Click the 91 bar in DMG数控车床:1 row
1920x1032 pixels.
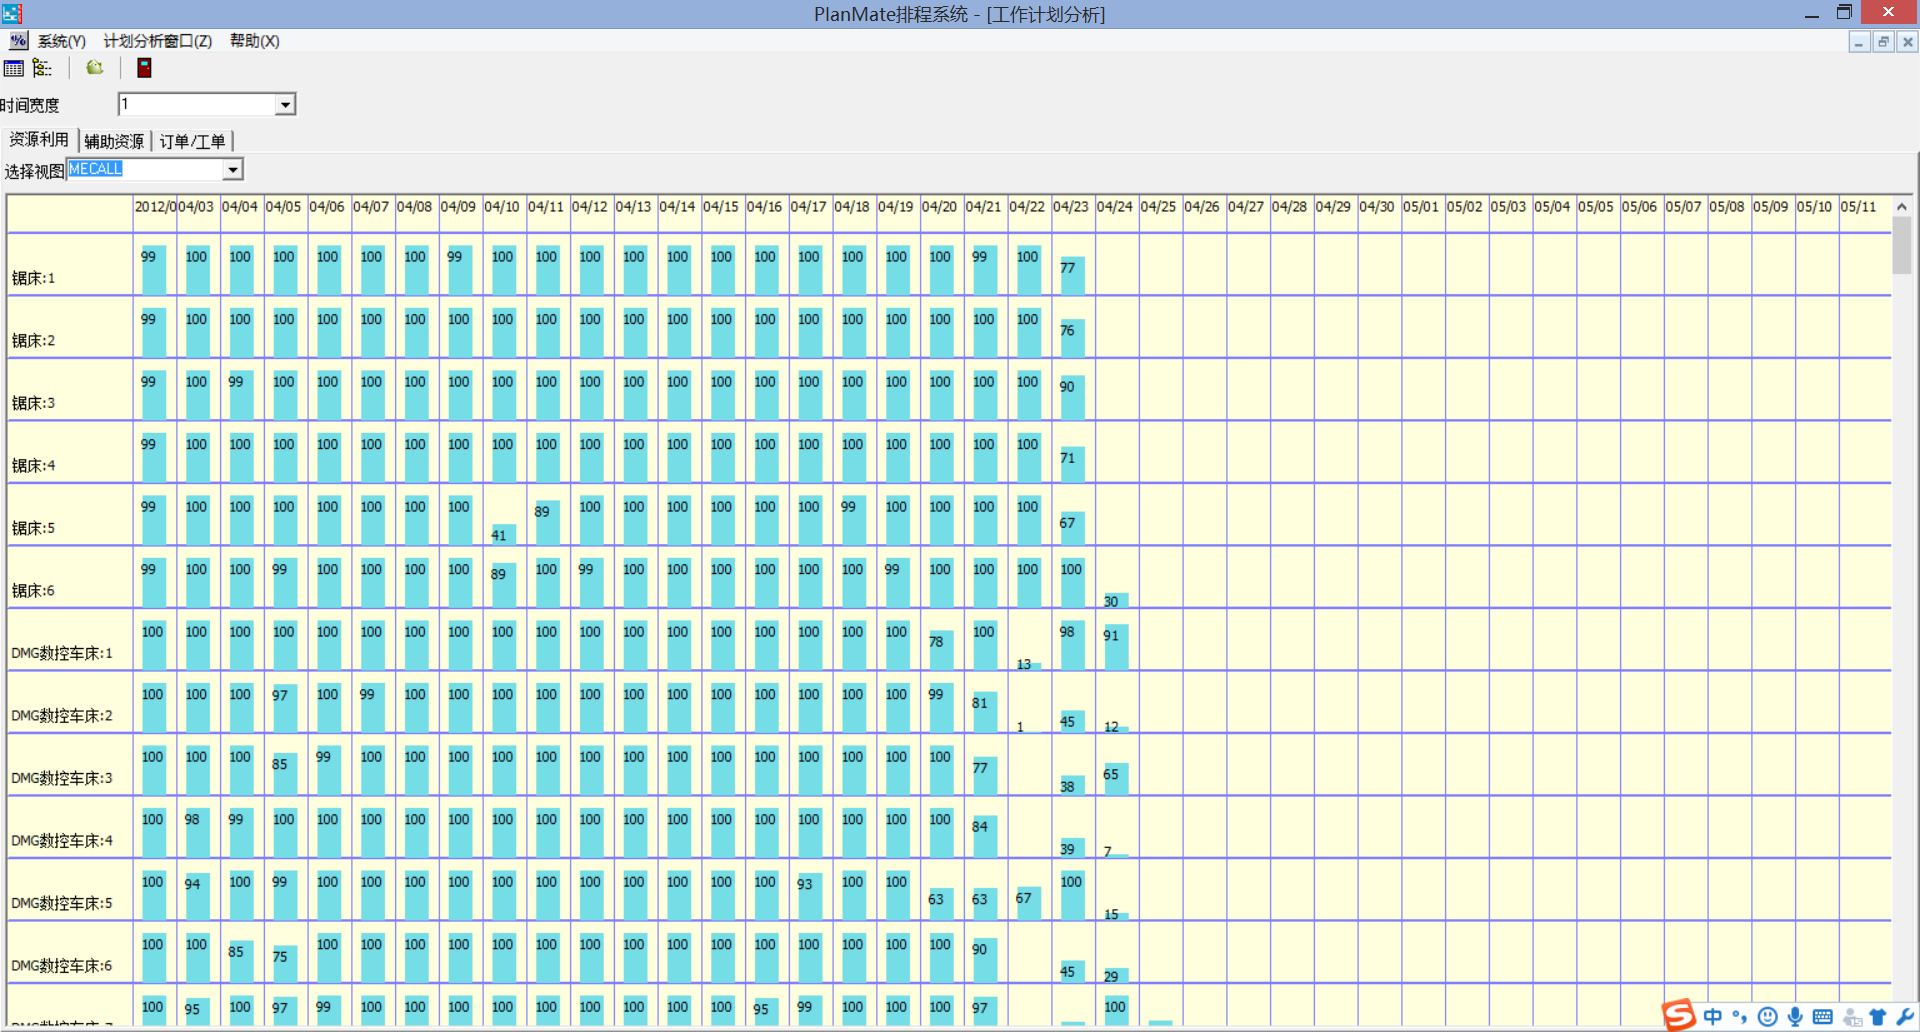coord(1116,647)
